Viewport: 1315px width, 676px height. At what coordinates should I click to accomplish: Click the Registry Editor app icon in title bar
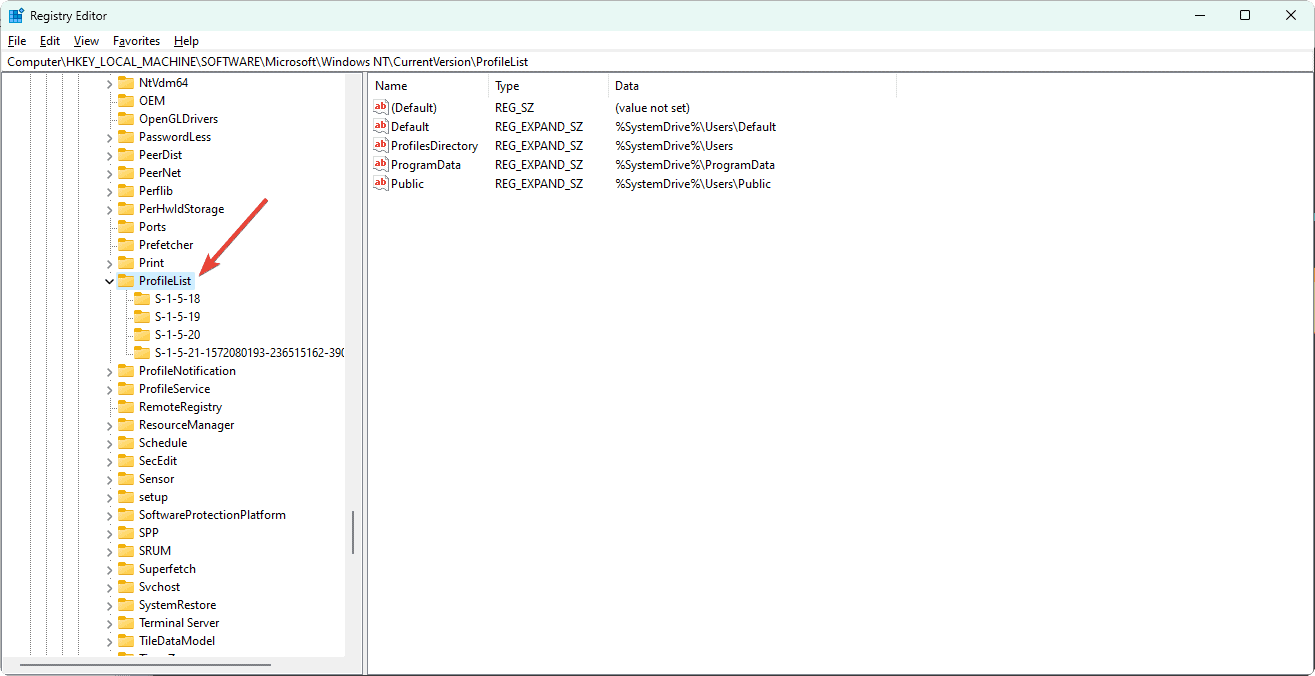16,16
